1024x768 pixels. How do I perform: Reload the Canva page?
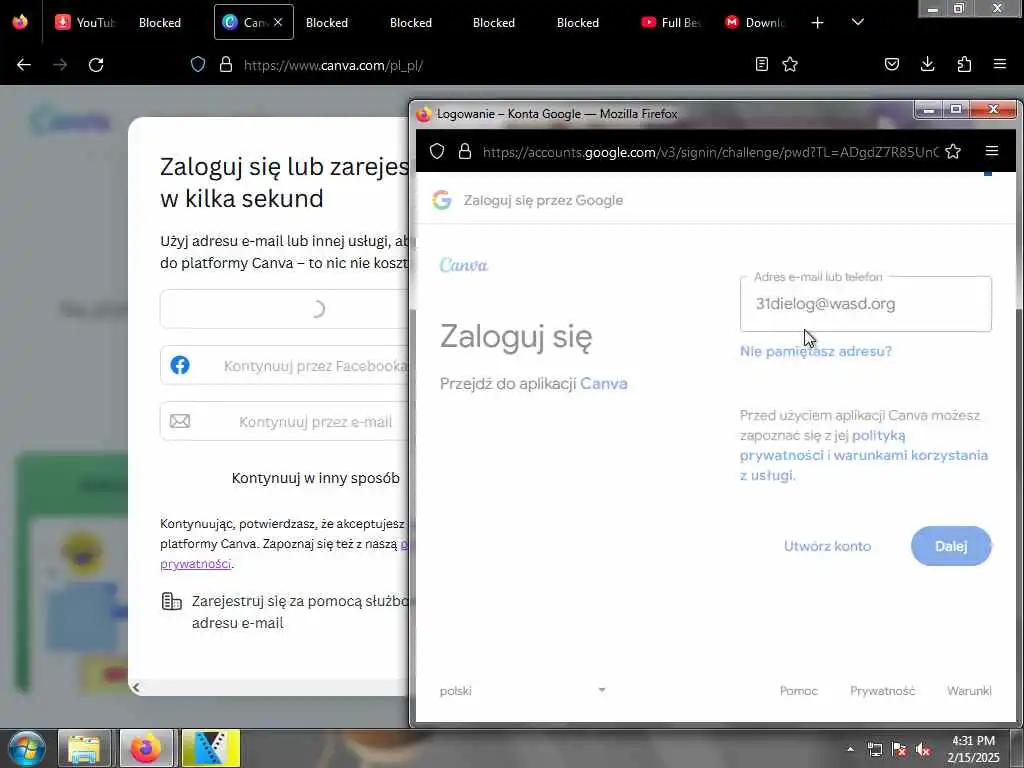coord(96,65)
